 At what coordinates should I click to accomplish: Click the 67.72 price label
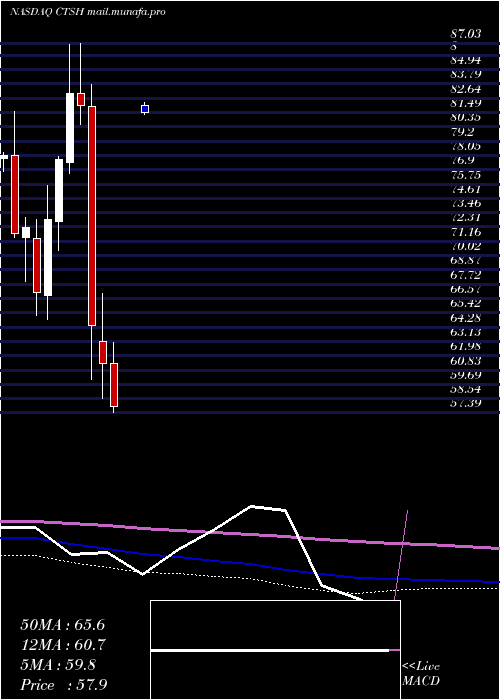point(466,275)
